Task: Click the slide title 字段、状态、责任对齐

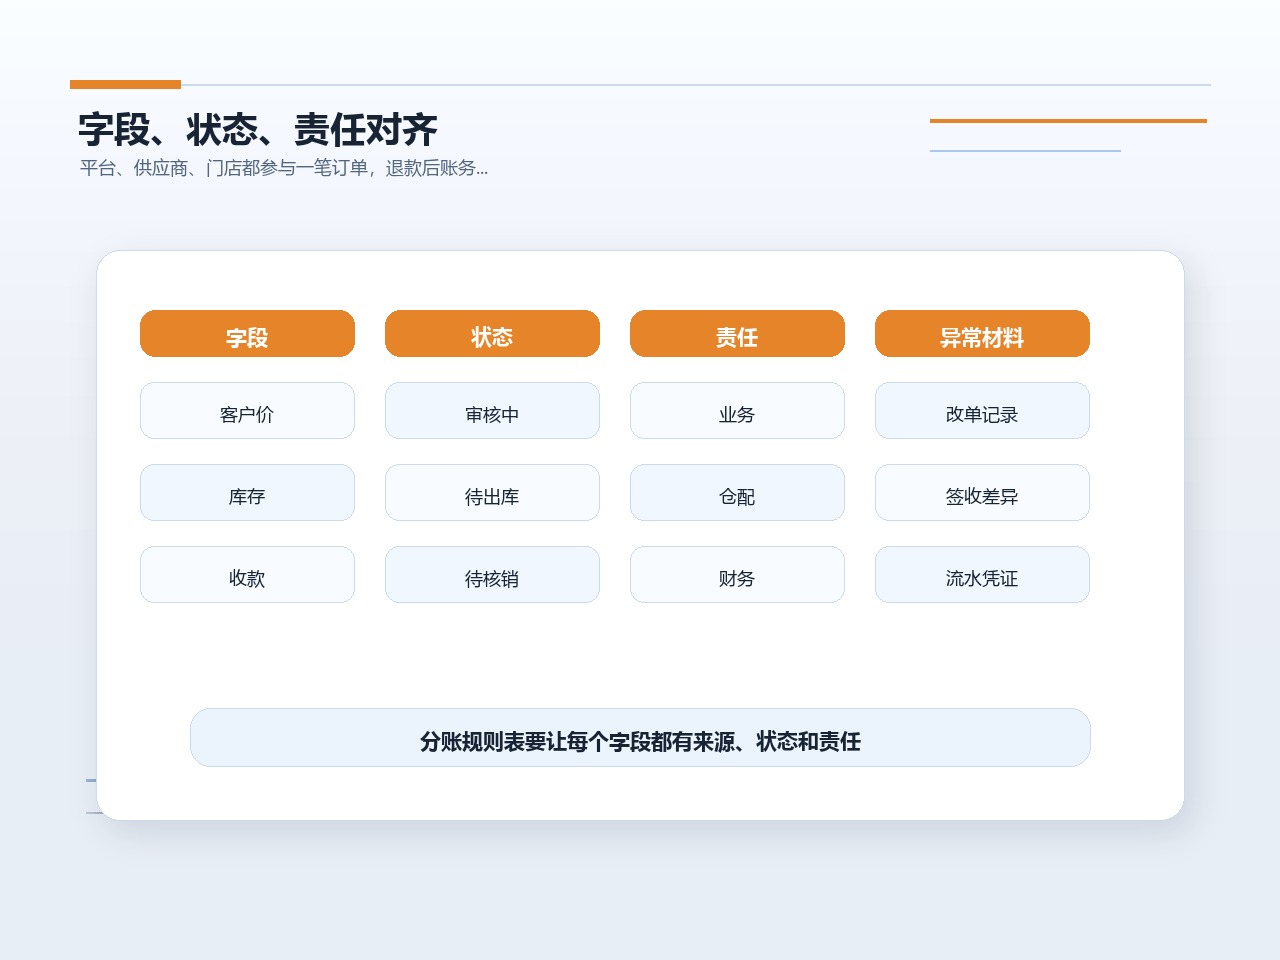Action: 258,130
